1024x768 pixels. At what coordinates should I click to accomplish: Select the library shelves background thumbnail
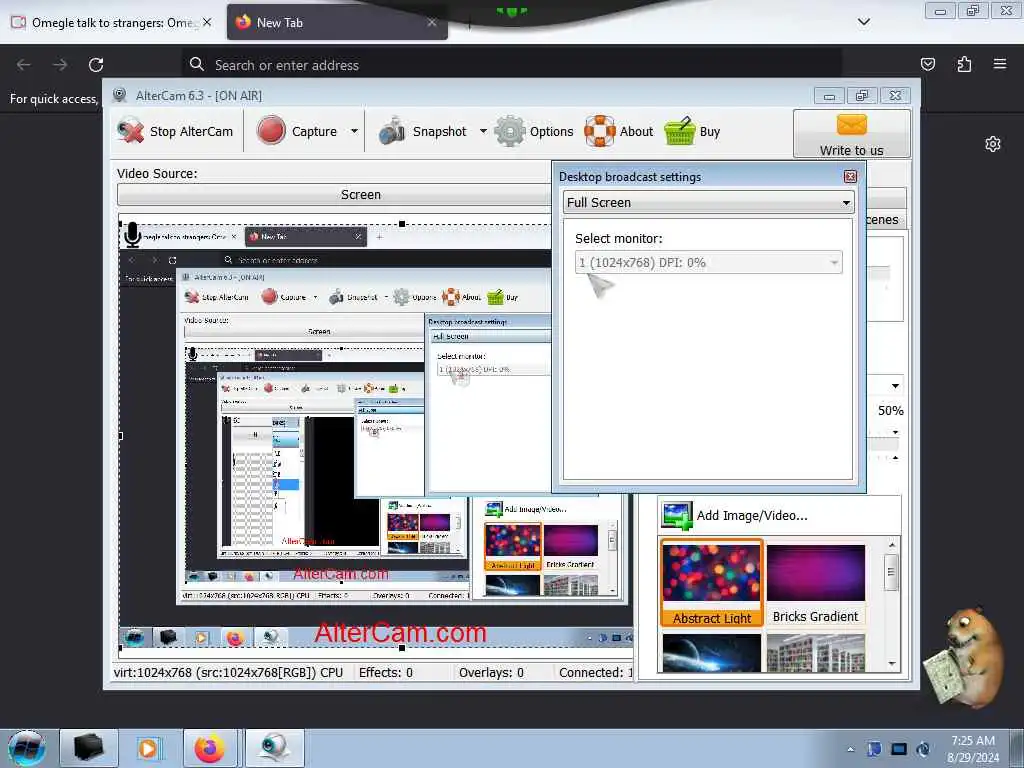(816, 652)
